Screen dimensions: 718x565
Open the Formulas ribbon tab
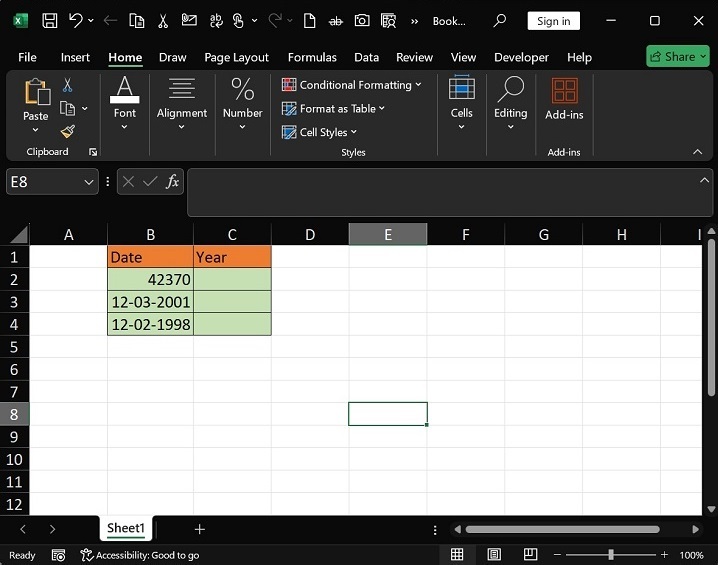311,57
